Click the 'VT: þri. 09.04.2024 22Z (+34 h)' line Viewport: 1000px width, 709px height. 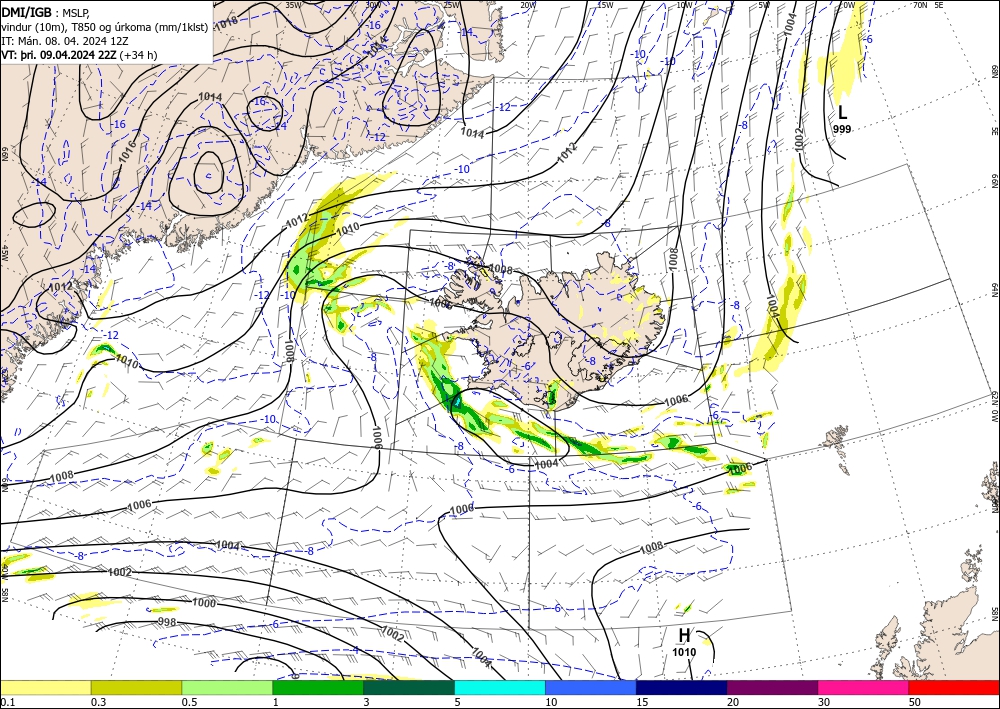(x=79, y=55)
